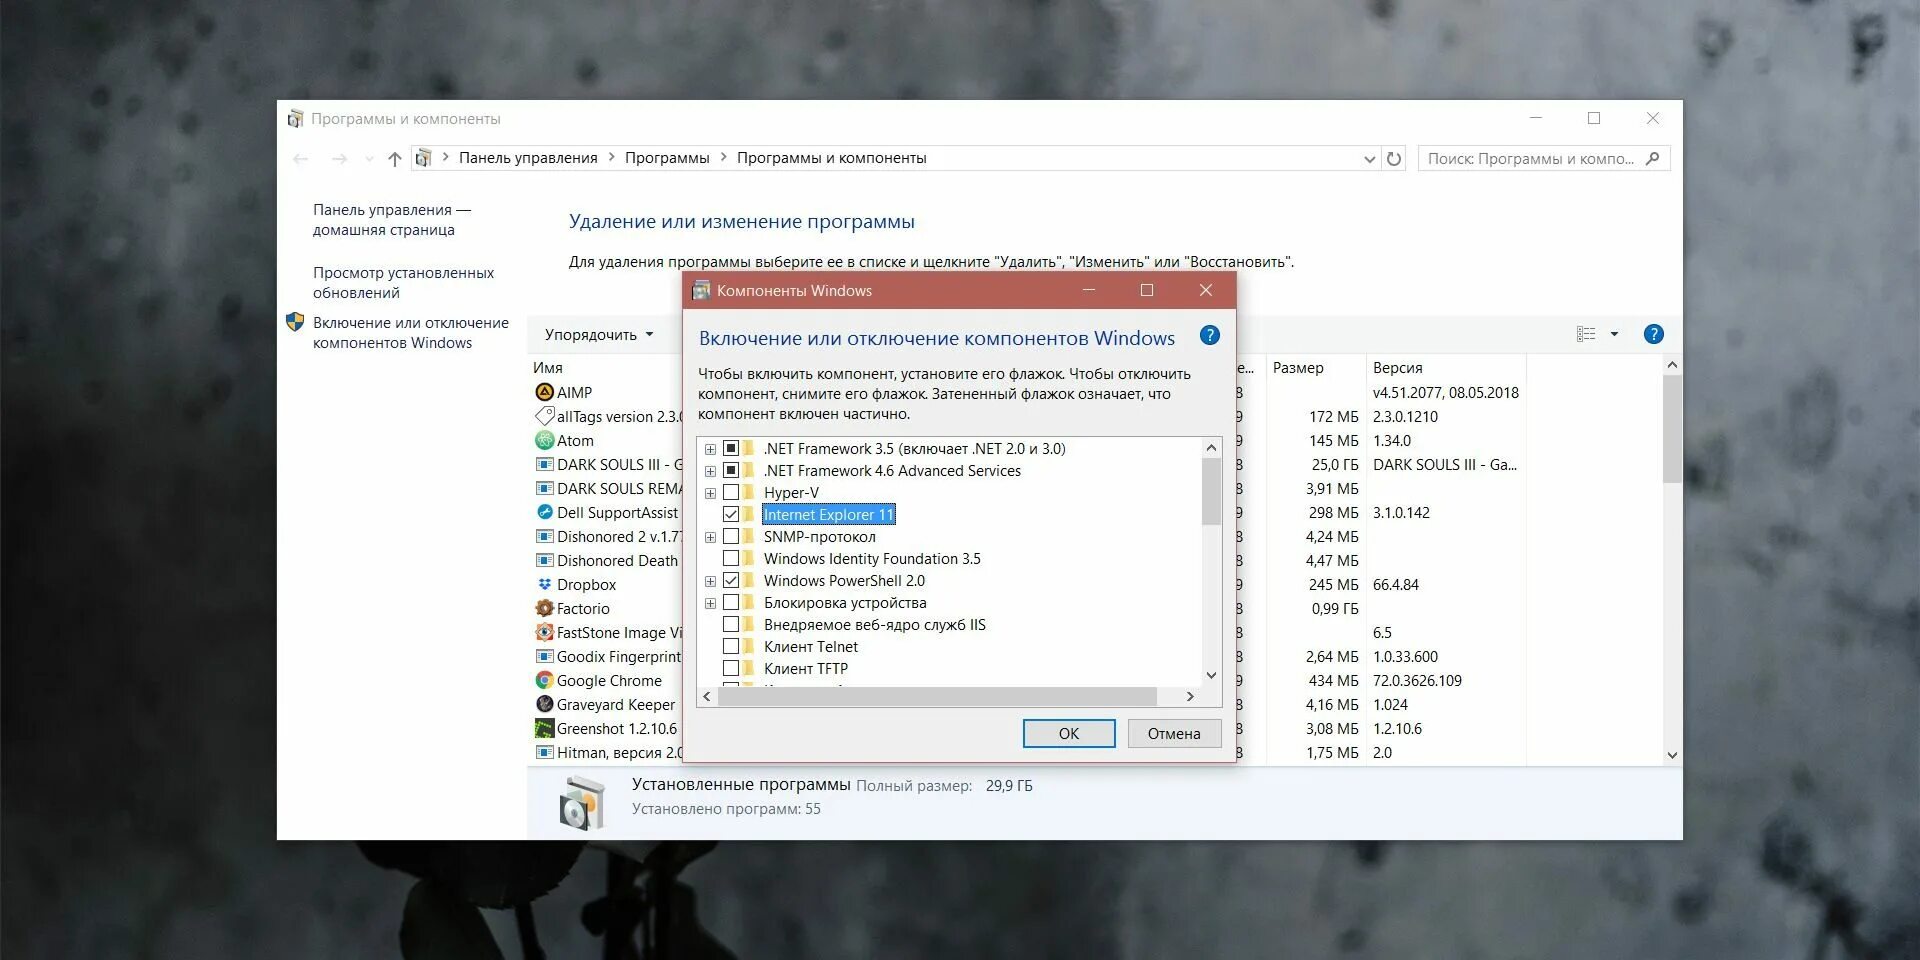Open help in Windows Components dialog
Screen dimensions: 1920x960
pos(1209,336)
